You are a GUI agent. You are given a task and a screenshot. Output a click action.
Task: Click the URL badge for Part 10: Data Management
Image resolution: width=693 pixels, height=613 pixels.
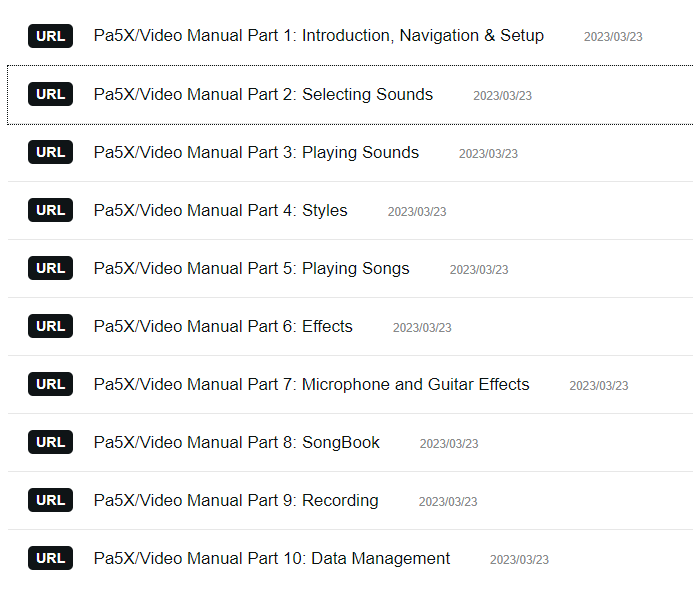(50, 558)
